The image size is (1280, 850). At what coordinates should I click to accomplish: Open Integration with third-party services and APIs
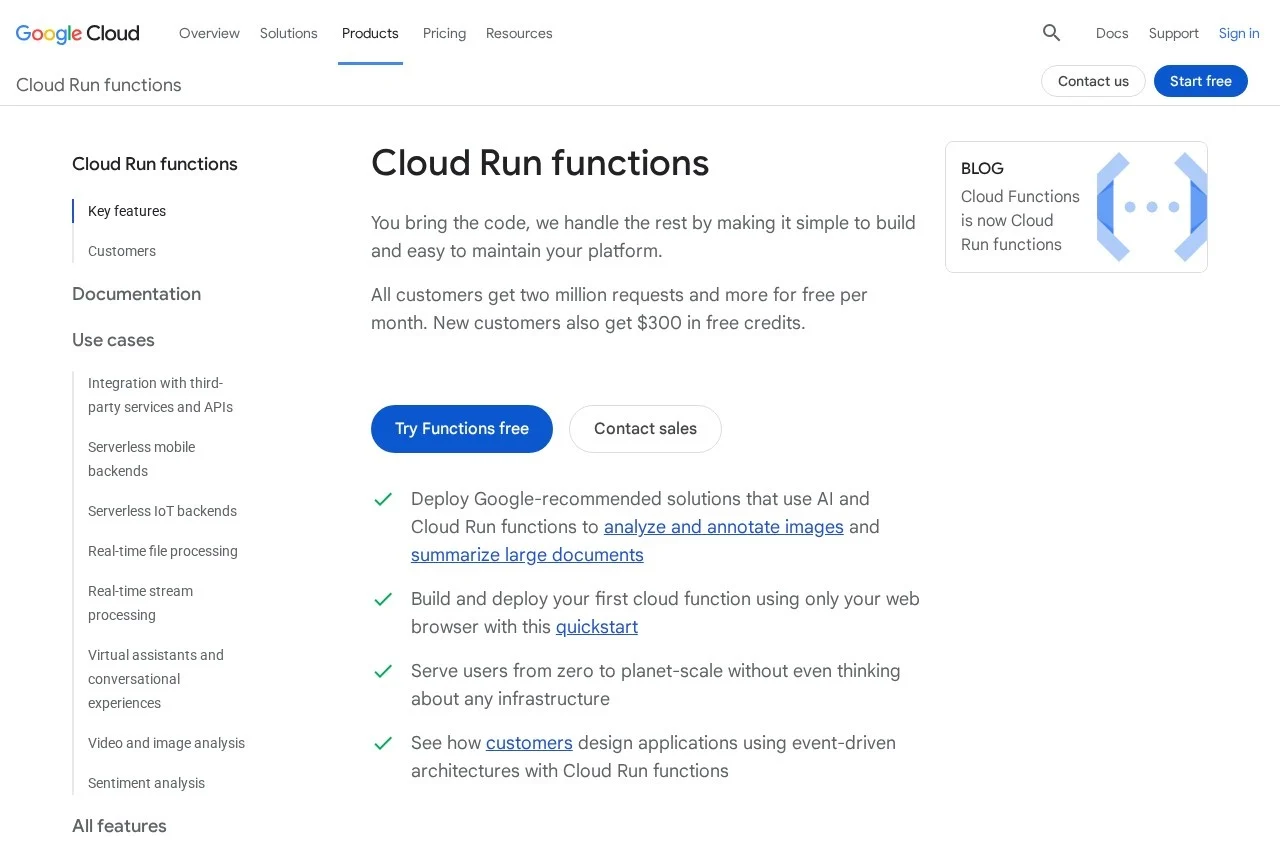[160, 395]
